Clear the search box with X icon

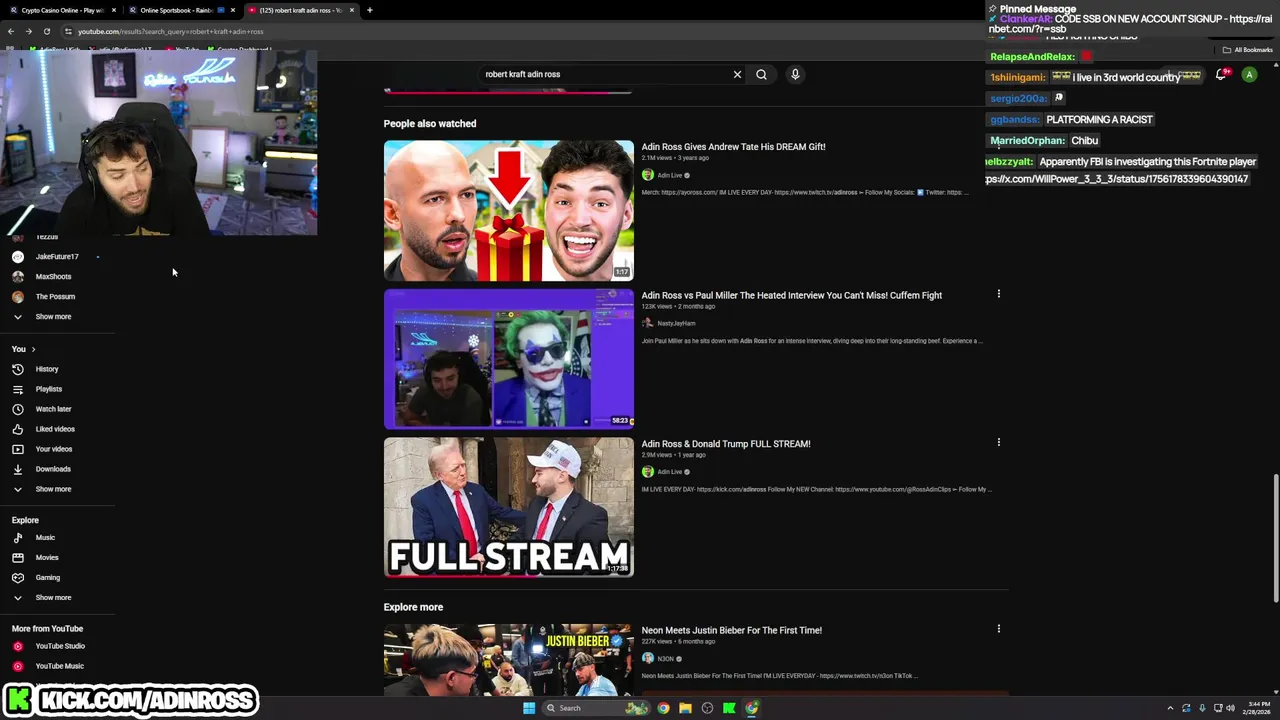(x=737, y=74)
